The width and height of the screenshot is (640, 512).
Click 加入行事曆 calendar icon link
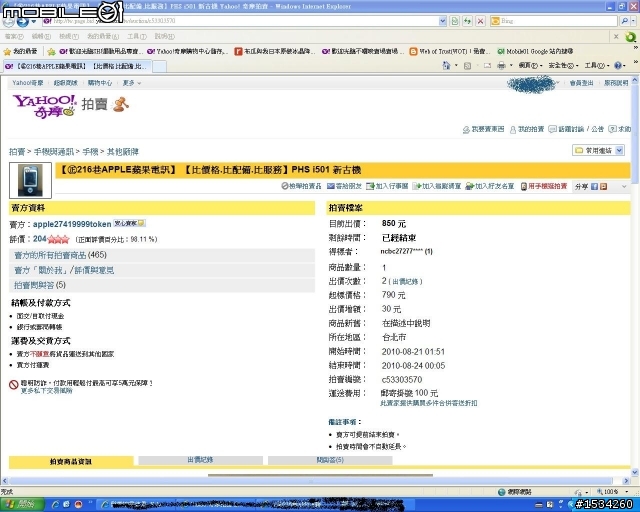click(x=387, y=186)
